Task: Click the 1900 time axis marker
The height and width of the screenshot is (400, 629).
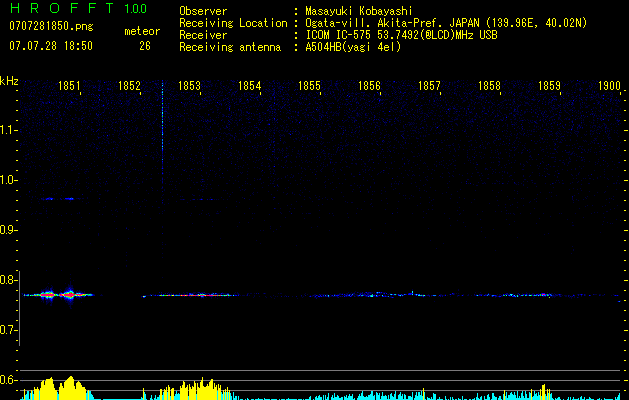Action: pos(609,86)
